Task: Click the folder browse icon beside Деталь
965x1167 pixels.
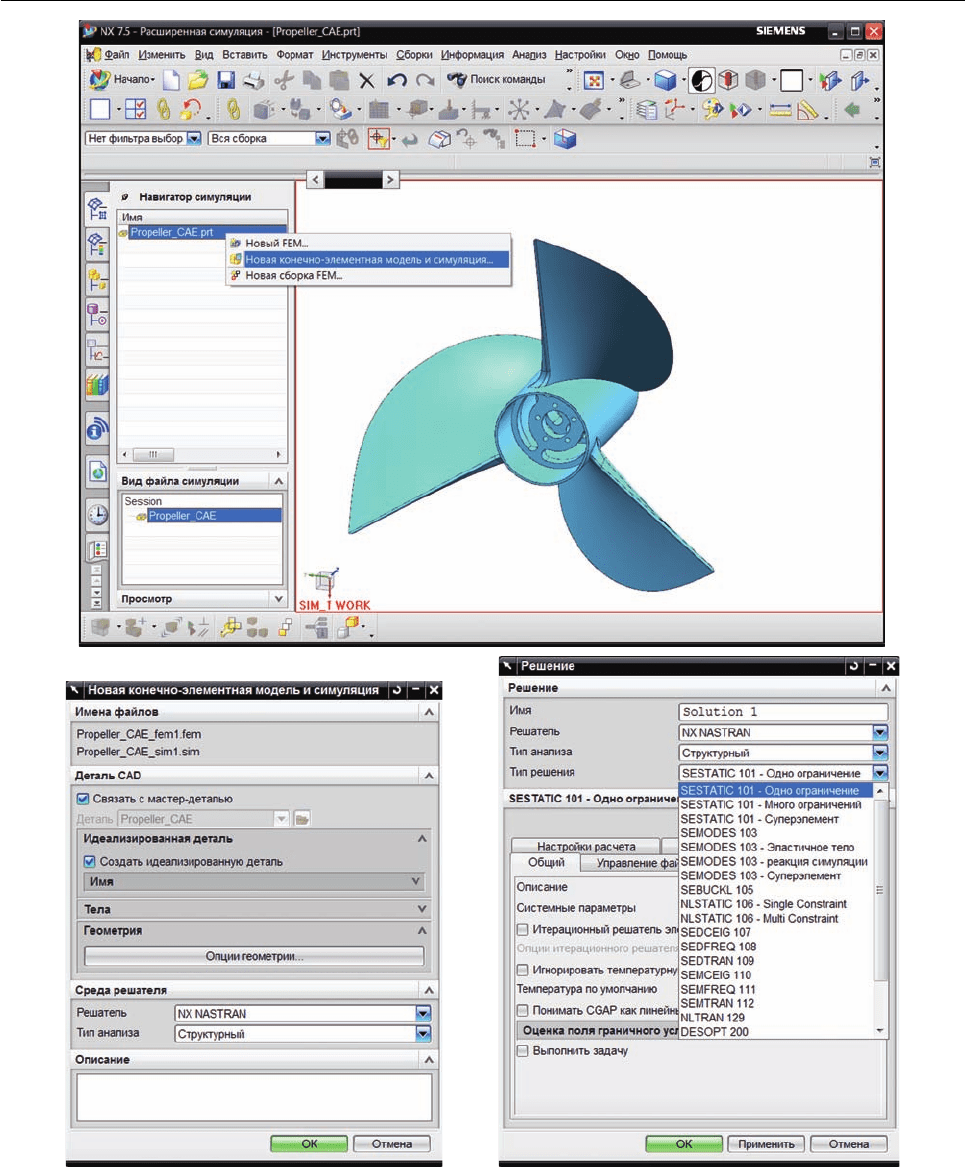Action: [x=301, y=819]
